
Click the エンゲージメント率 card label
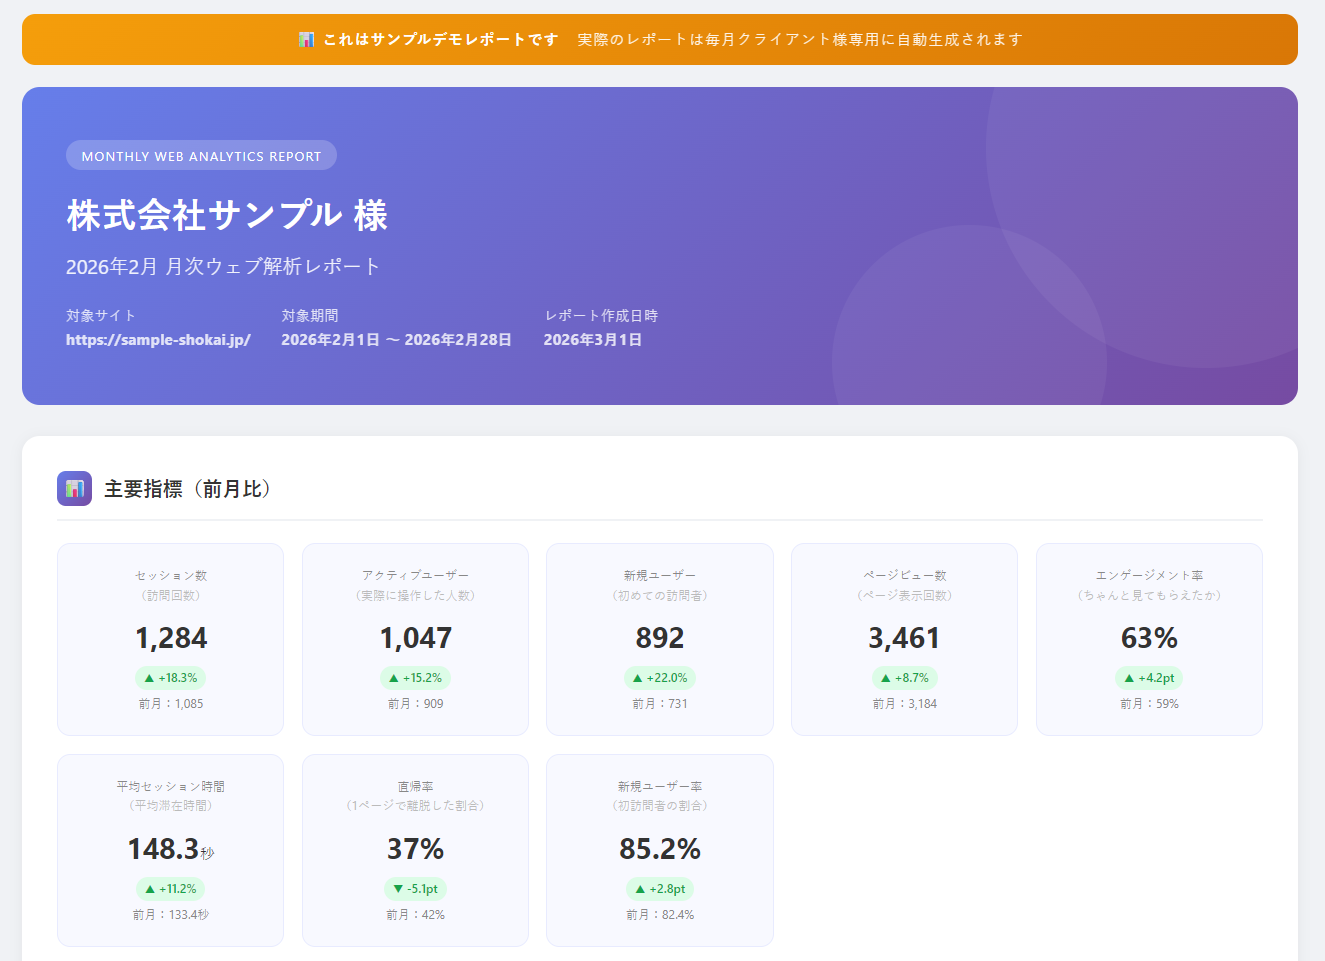click(1149, 576)
